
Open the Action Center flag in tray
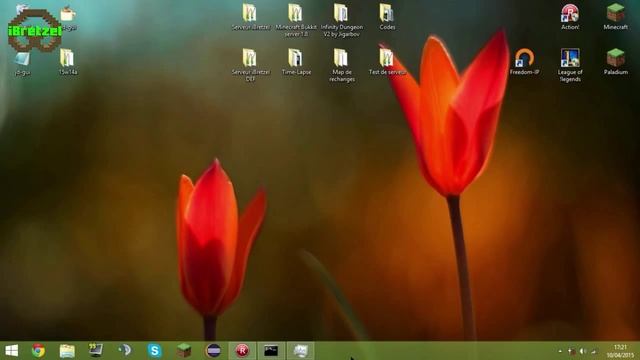[x=571, y=351]
